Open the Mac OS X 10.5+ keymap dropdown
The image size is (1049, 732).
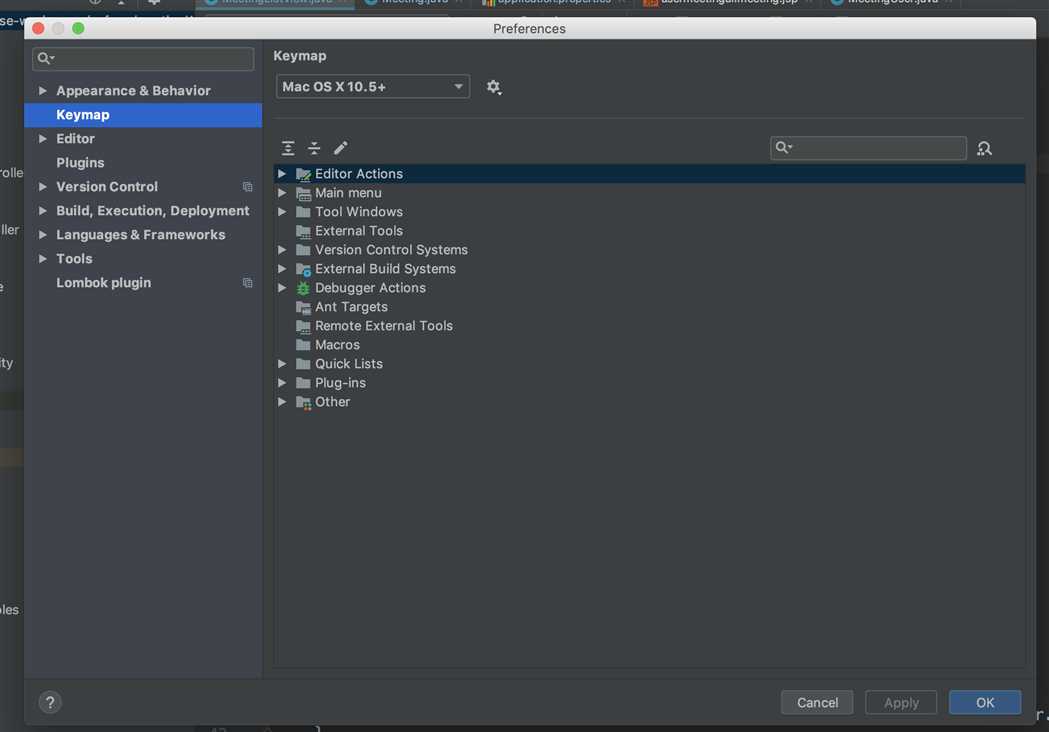373,87
